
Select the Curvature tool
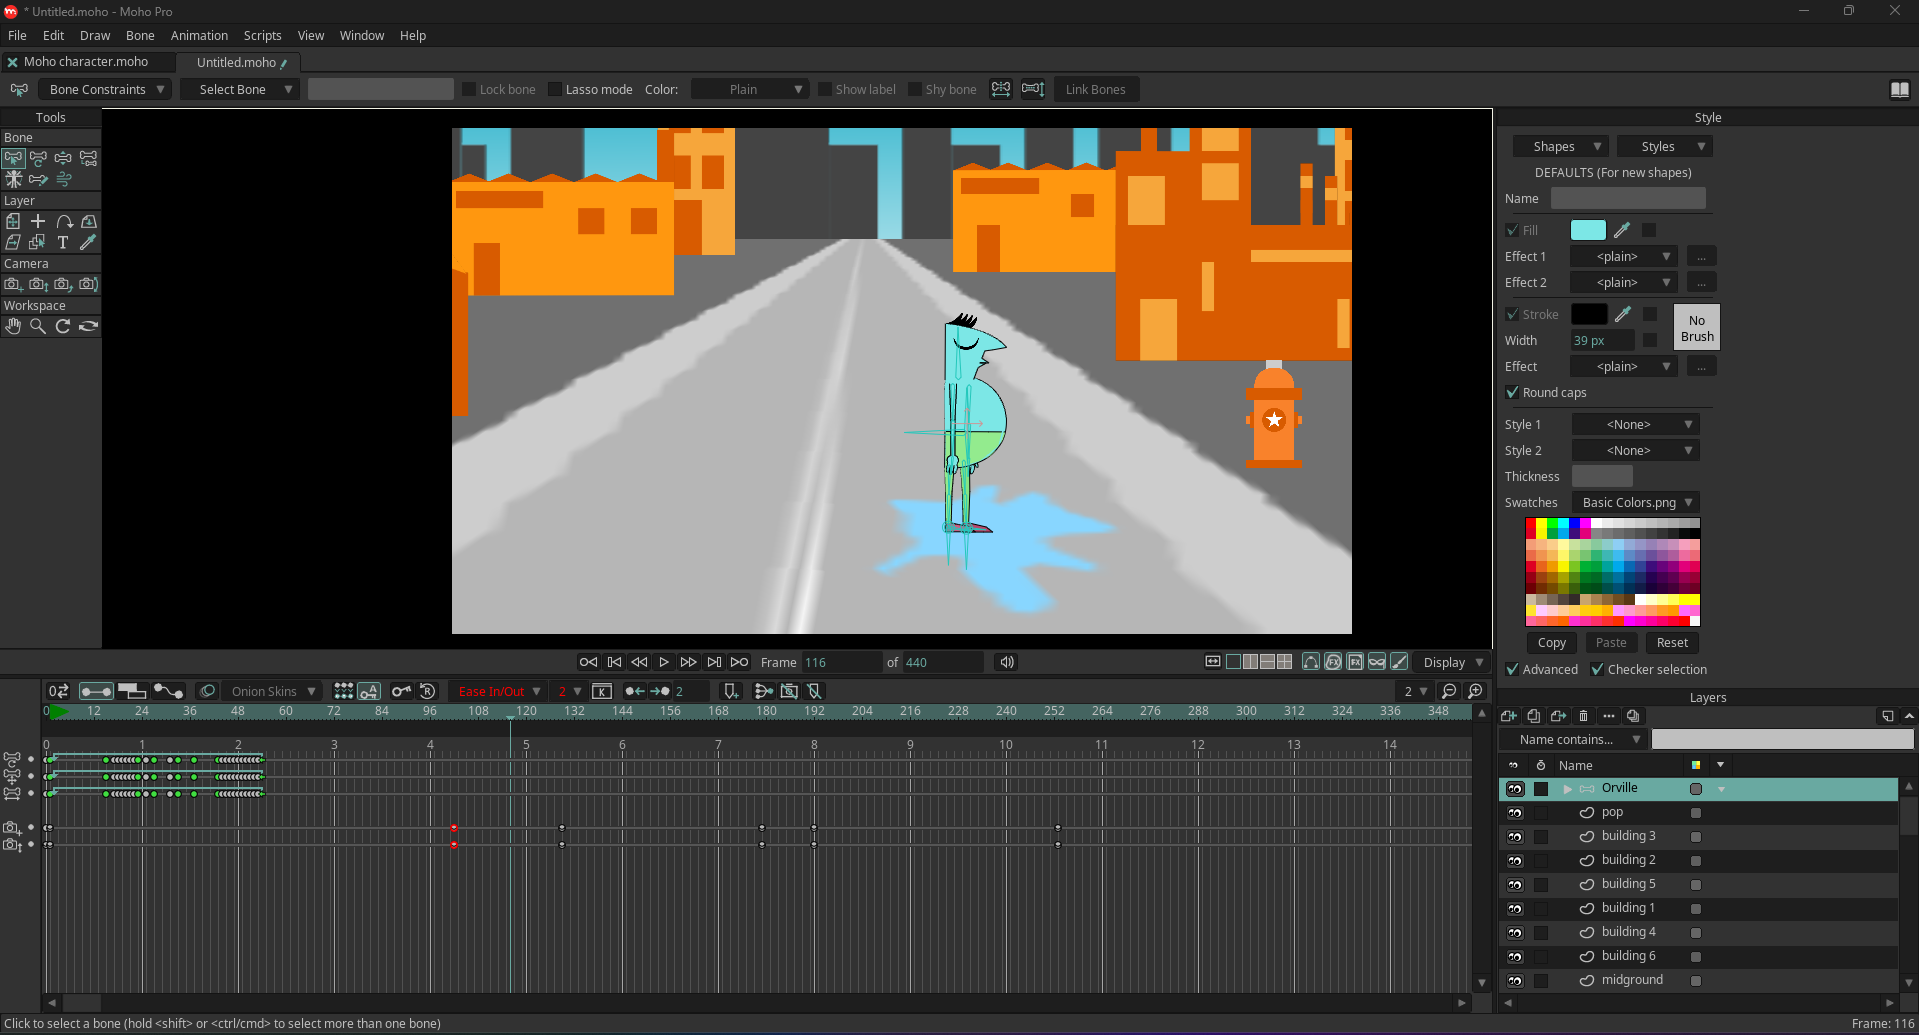coord(64,221)
